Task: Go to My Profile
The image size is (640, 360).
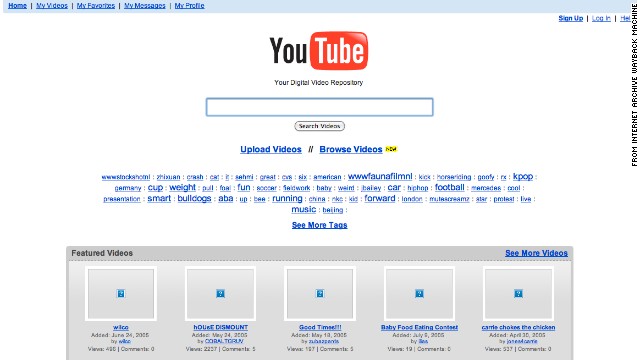Action: click(x=189, y=6)
